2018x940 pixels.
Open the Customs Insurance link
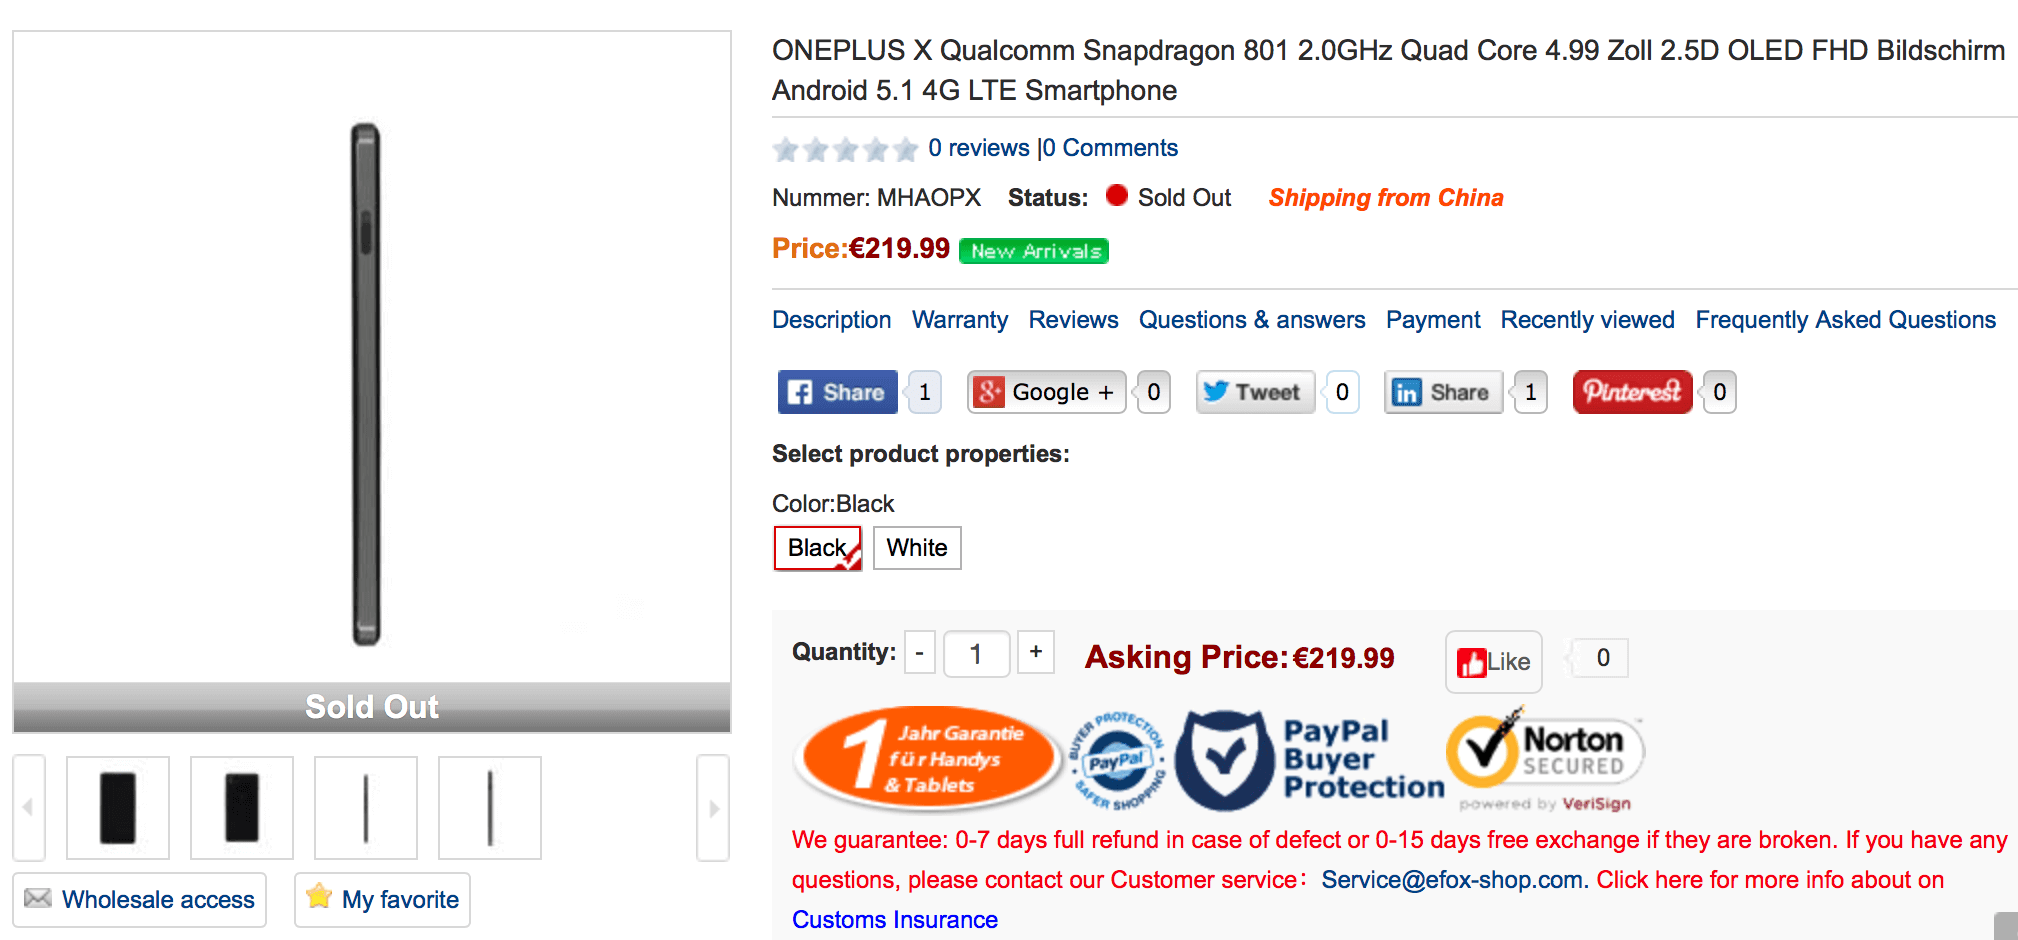click(x=895, y=919)
